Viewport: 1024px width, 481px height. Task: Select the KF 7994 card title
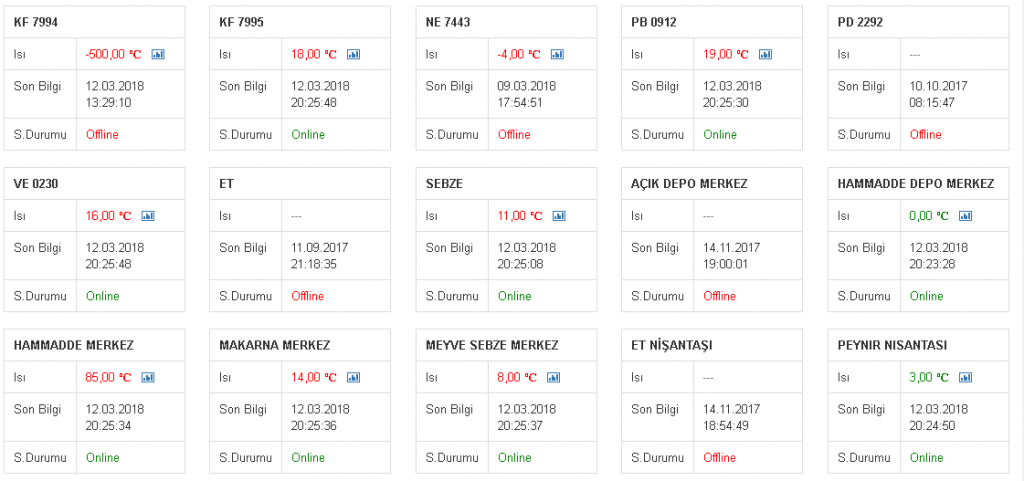click(x=36, y=22)
